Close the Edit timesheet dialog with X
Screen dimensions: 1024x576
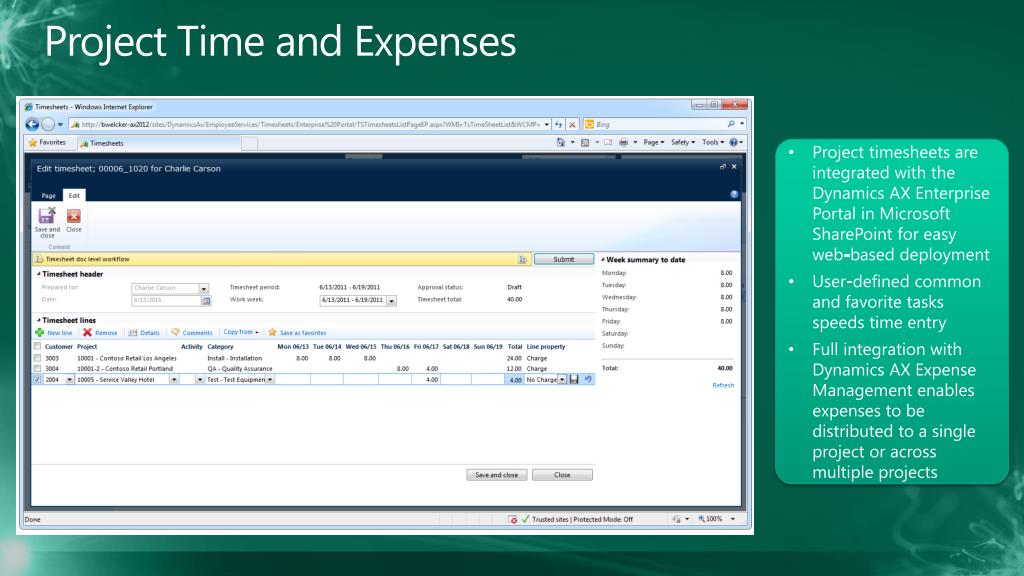(734, 167)
